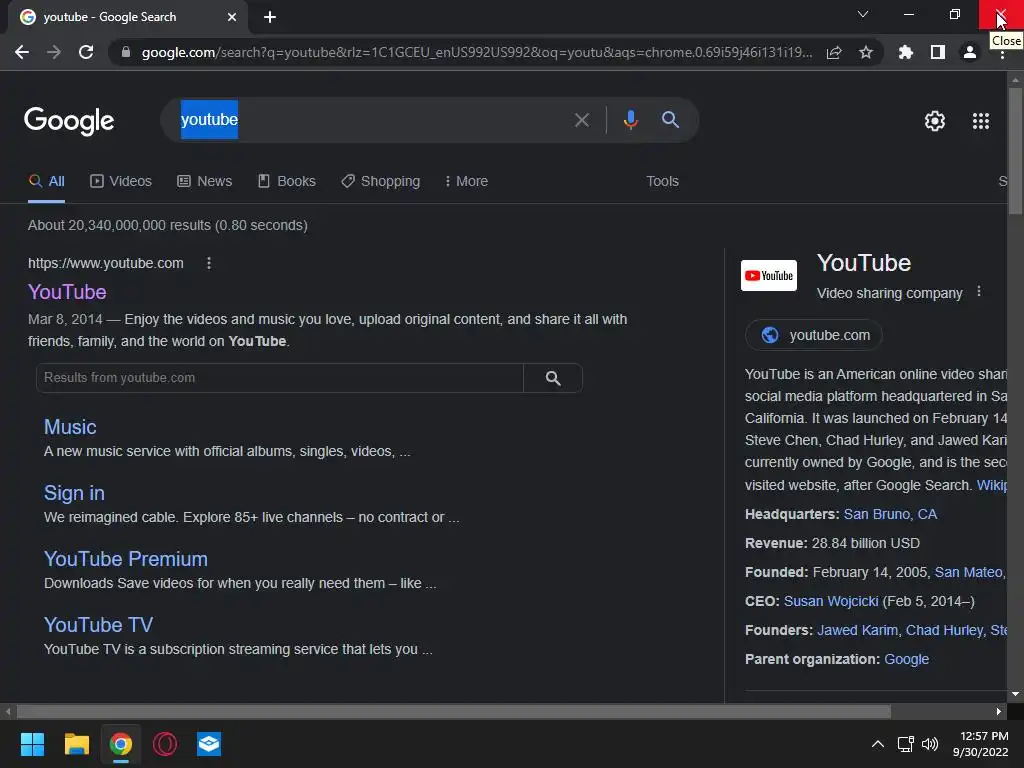Image resolution: width=1024 pixels, height=768 pixels.
Task: Open Jawed Karim founder link
Action: (x=857, y=630)
